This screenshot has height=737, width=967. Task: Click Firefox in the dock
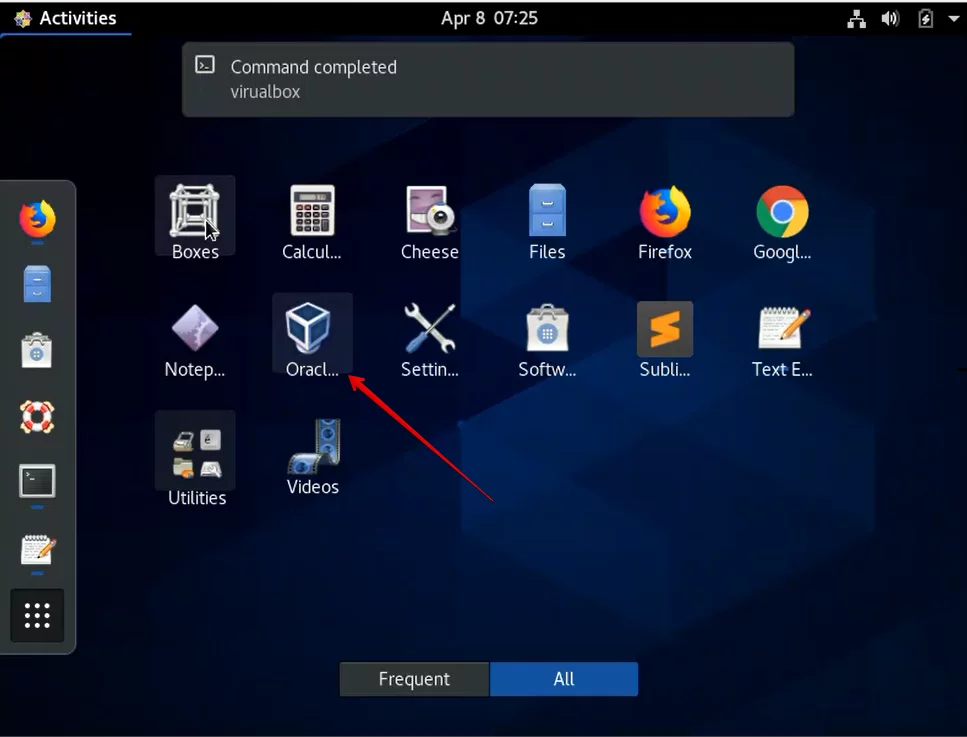click(x=37, y=219)
